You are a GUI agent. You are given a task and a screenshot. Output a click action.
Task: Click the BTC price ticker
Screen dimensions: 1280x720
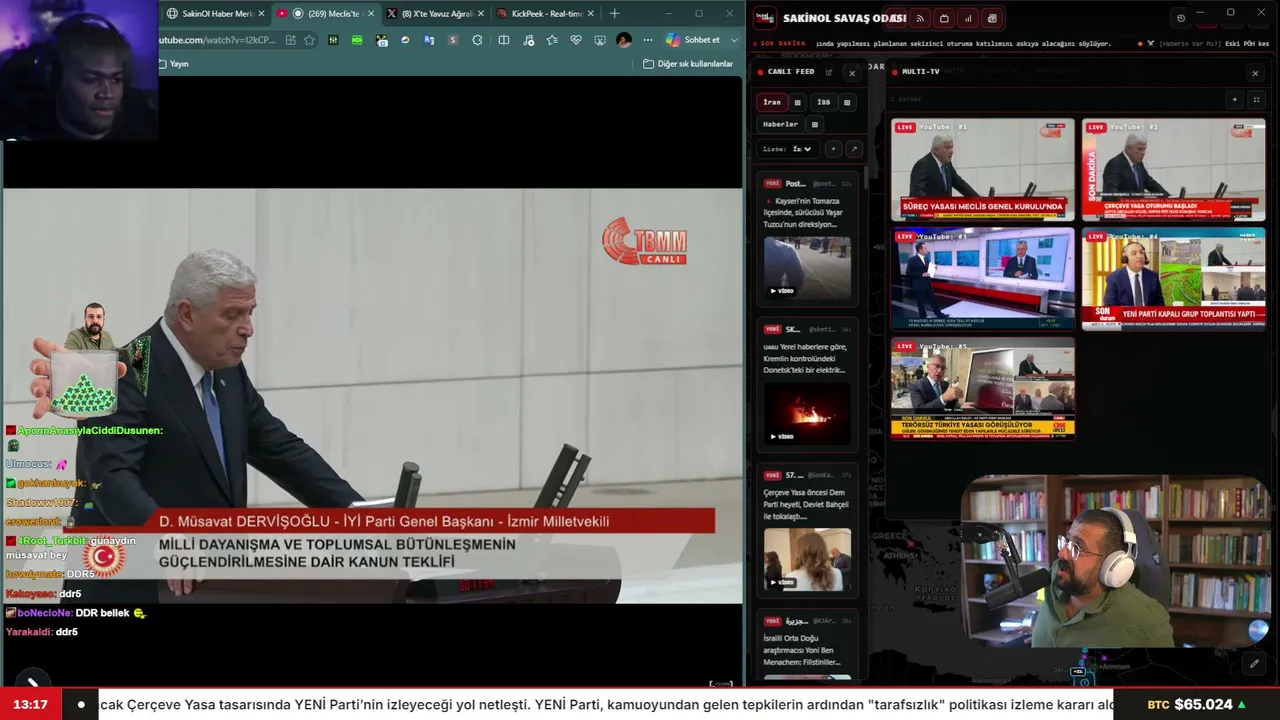[x=1196, y=704]
